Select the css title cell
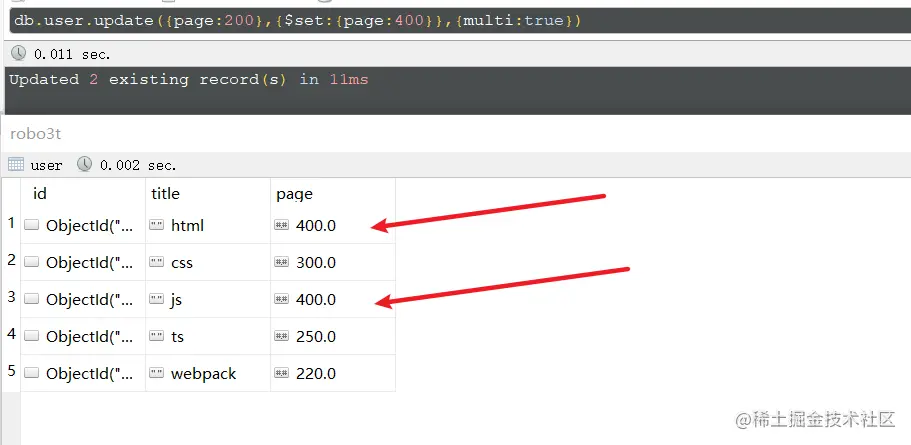The height and width of the screenshot is (445, 911). point(207,263)
